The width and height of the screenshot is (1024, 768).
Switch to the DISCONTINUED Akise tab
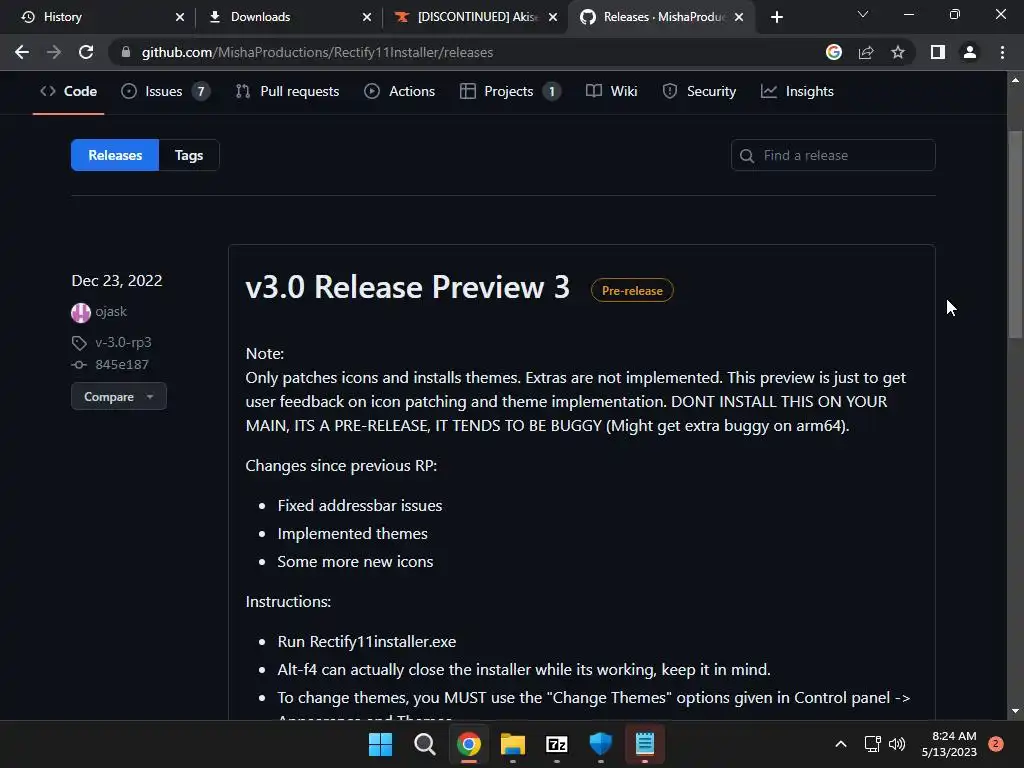pos(477,17)
